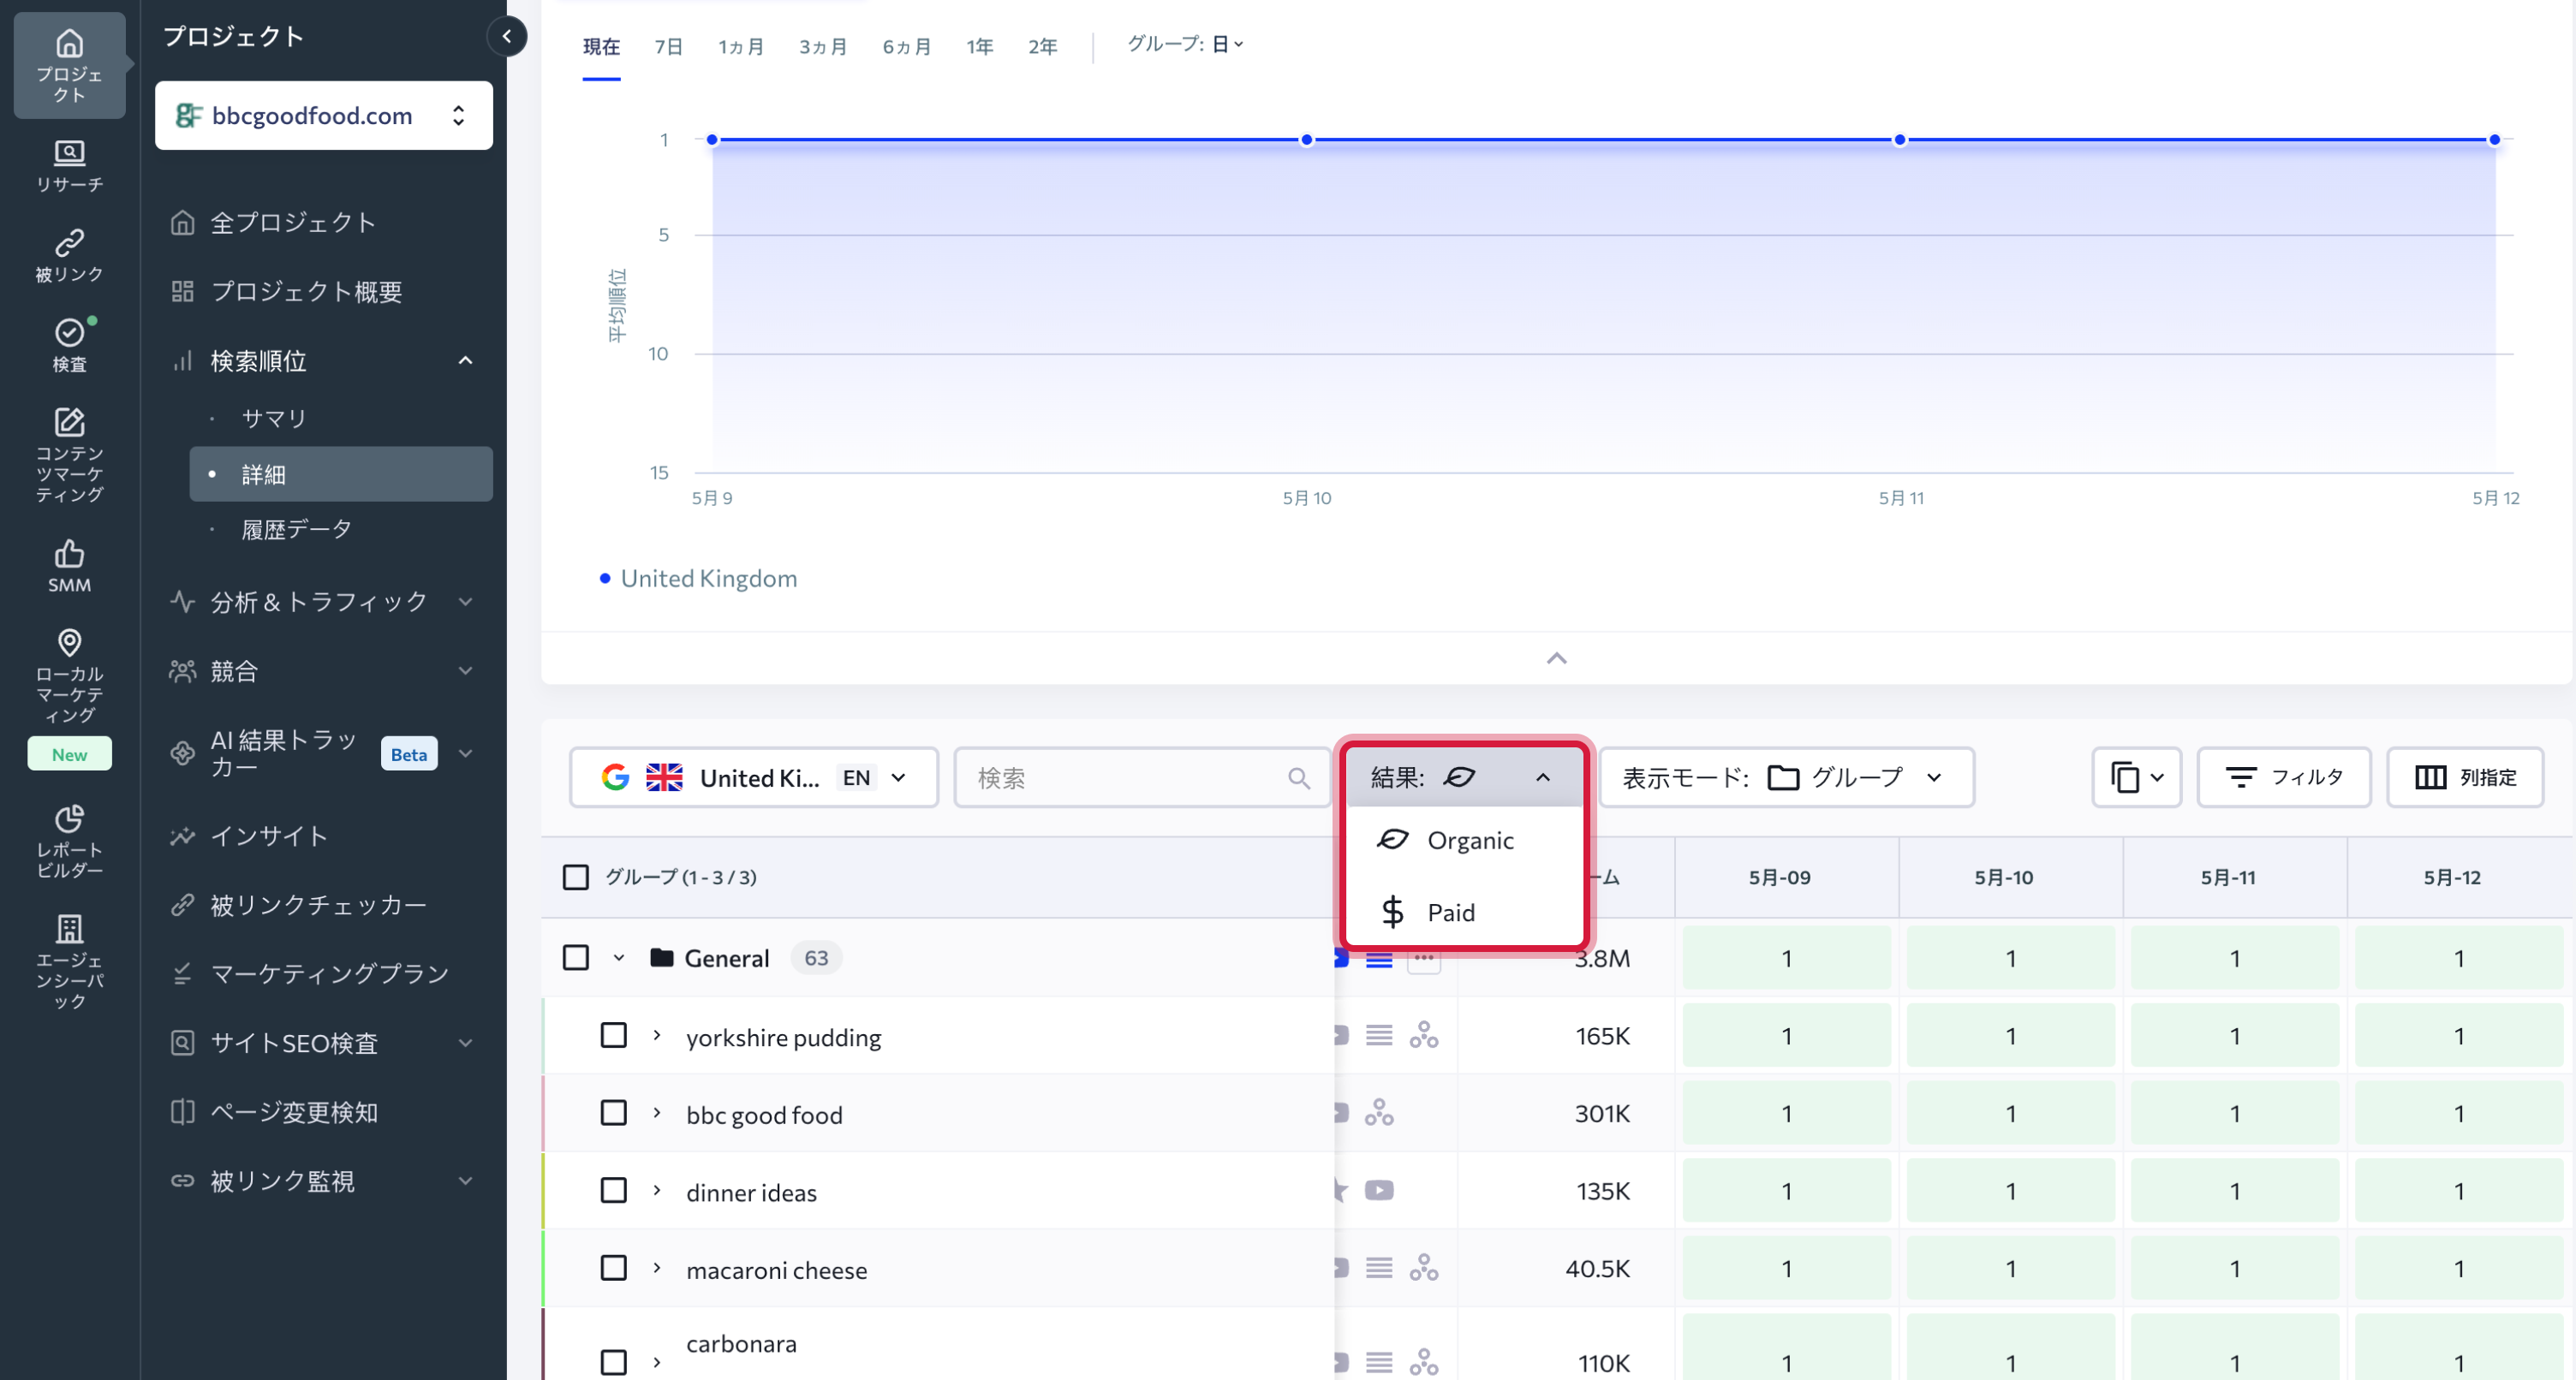The height and width of the screenshot is (1380, 2576).
Task: Click cluster icon in bbc good food row
Action: click(1379, 1113)
